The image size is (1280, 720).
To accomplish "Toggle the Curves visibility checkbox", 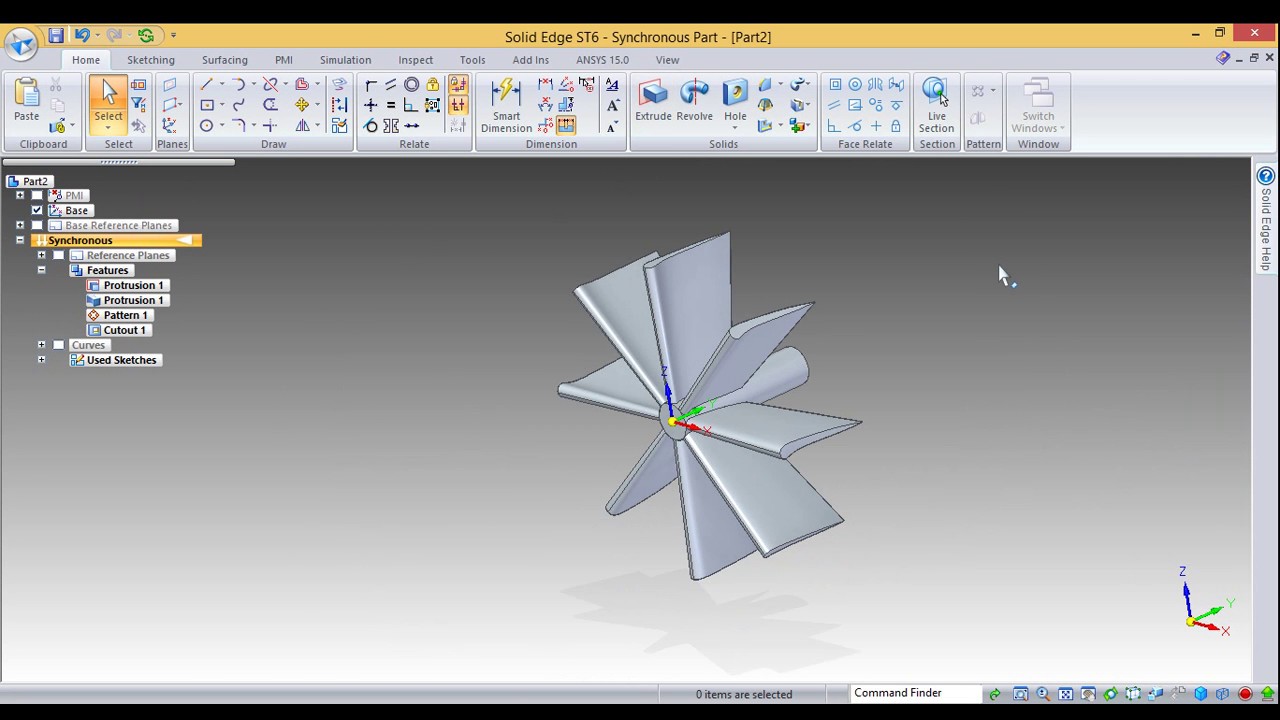I will click(x=59, y=345).
